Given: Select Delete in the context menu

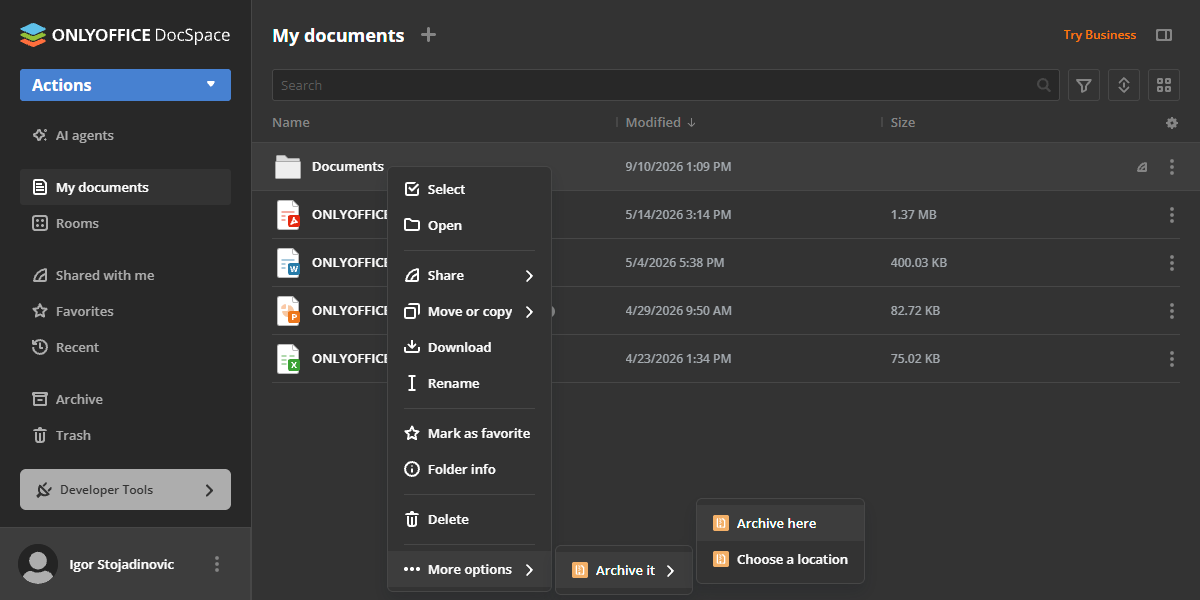Looking at the screenshot, I should [469, 519].
